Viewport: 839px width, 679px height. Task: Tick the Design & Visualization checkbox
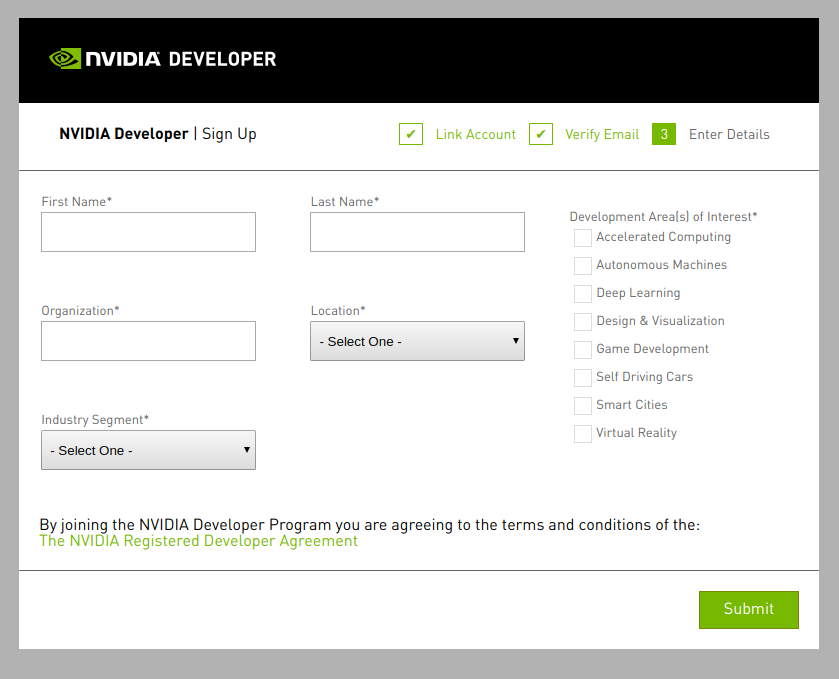tap(583, 322)
